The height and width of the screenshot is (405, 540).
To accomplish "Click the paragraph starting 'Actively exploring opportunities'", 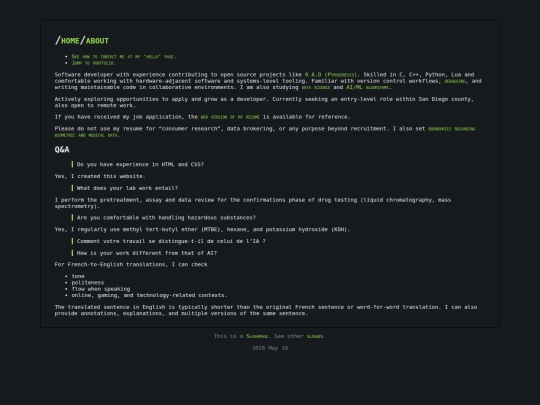I will [x=264, y=102].
